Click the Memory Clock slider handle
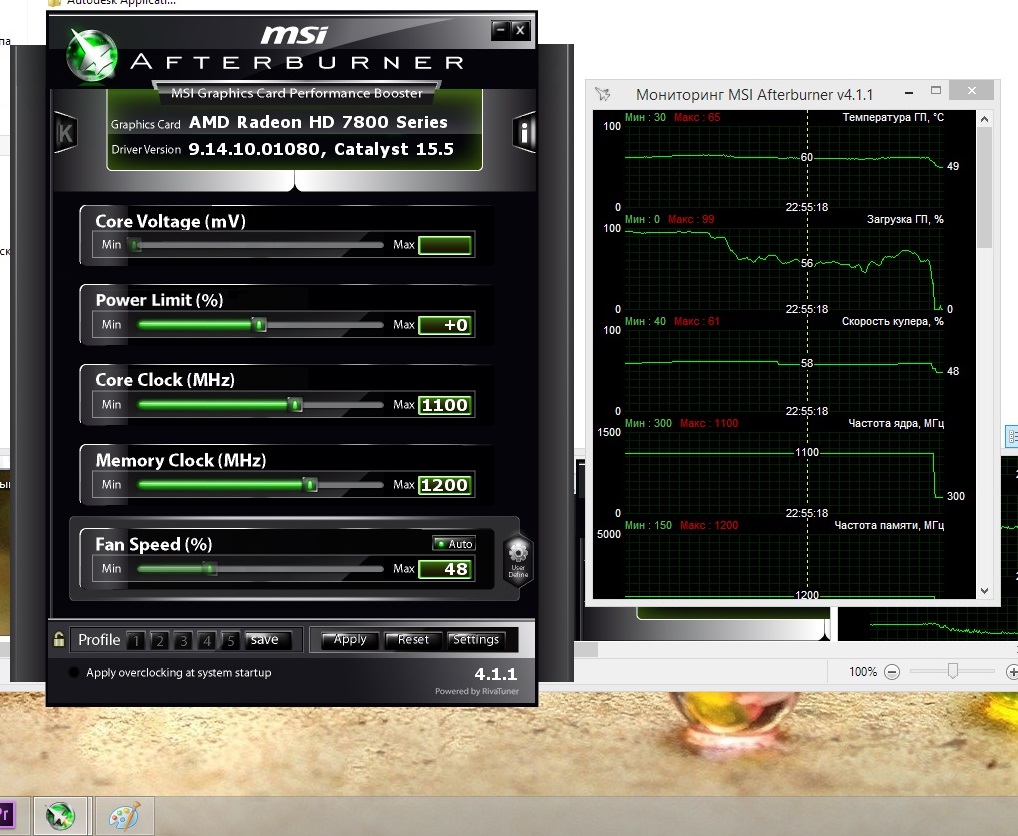The image size is (1018, 836). [x=311, y=485]
